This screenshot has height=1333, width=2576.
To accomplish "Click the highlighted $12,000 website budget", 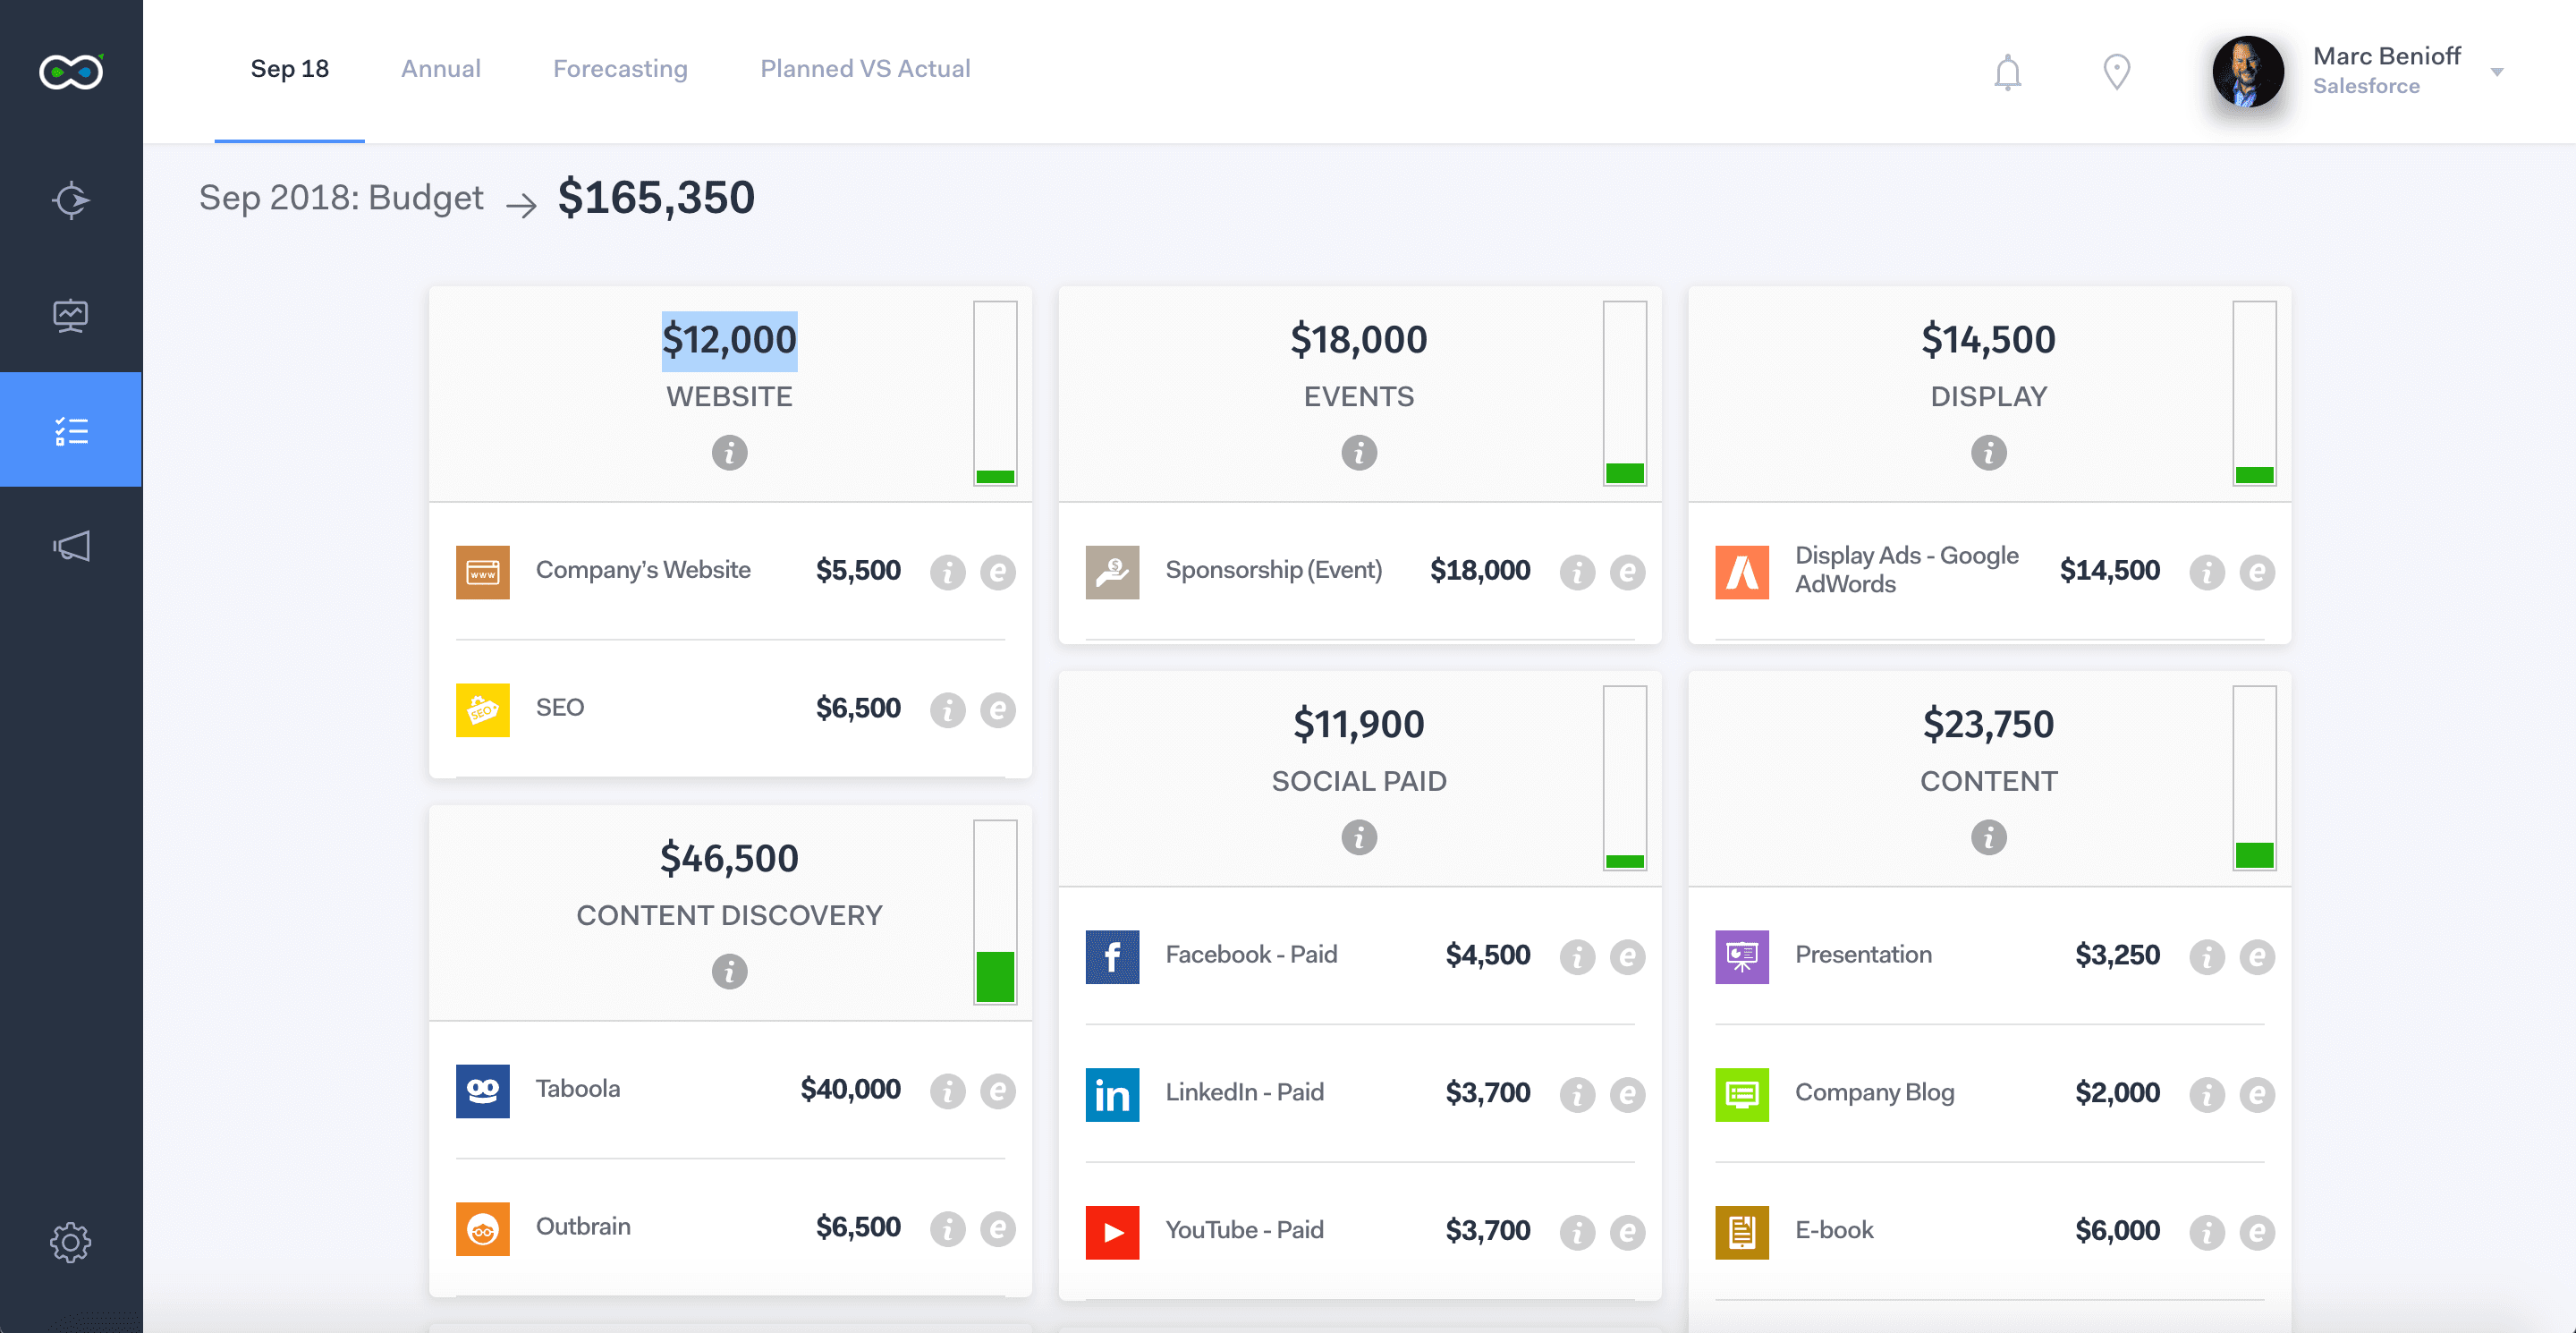I will (x=729, y=340).
